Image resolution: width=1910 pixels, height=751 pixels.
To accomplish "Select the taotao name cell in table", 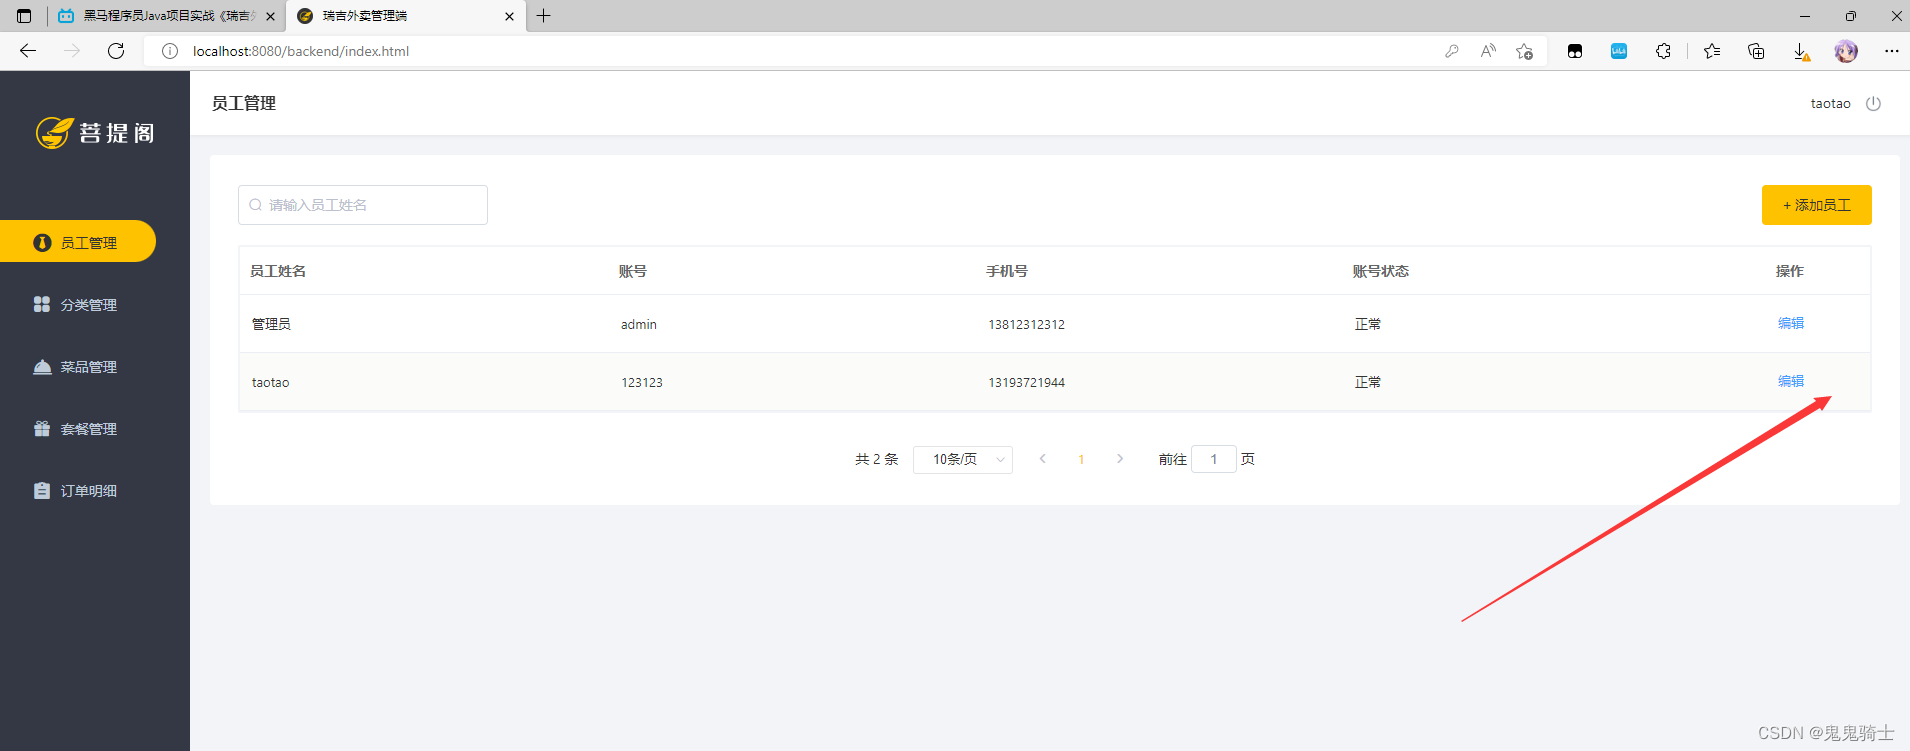I will pyautogui.click(x=271, y=382).
